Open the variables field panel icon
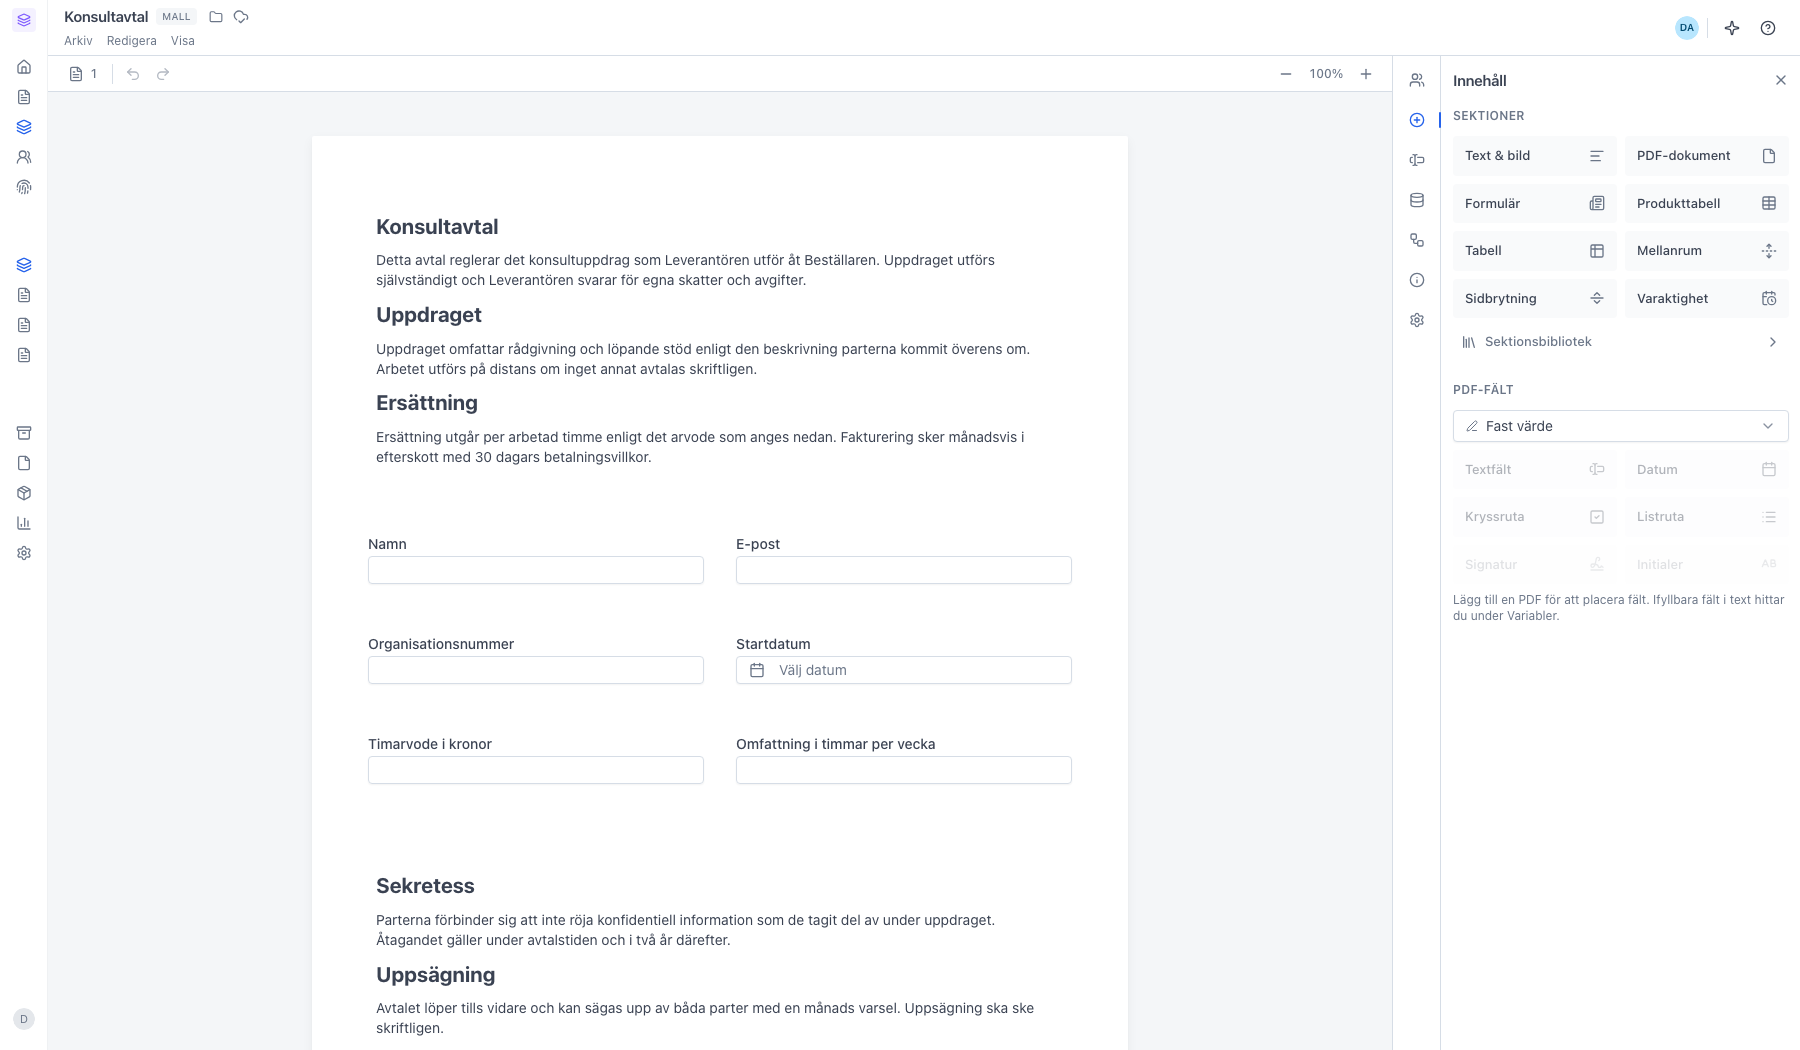This screenshot has height=1050, width=1800. click(x=1417, y=160)
